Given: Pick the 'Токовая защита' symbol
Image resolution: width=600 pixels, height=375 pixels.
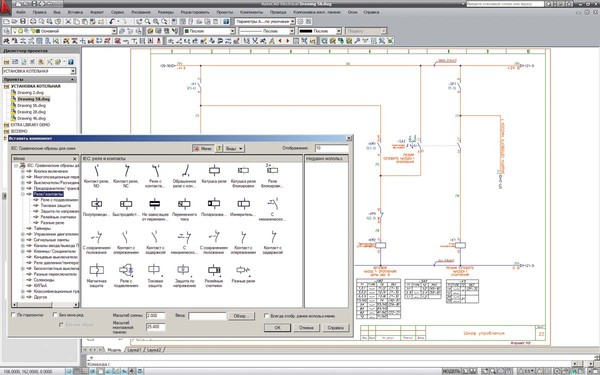Looking at the screenshot, I should 155,275.
